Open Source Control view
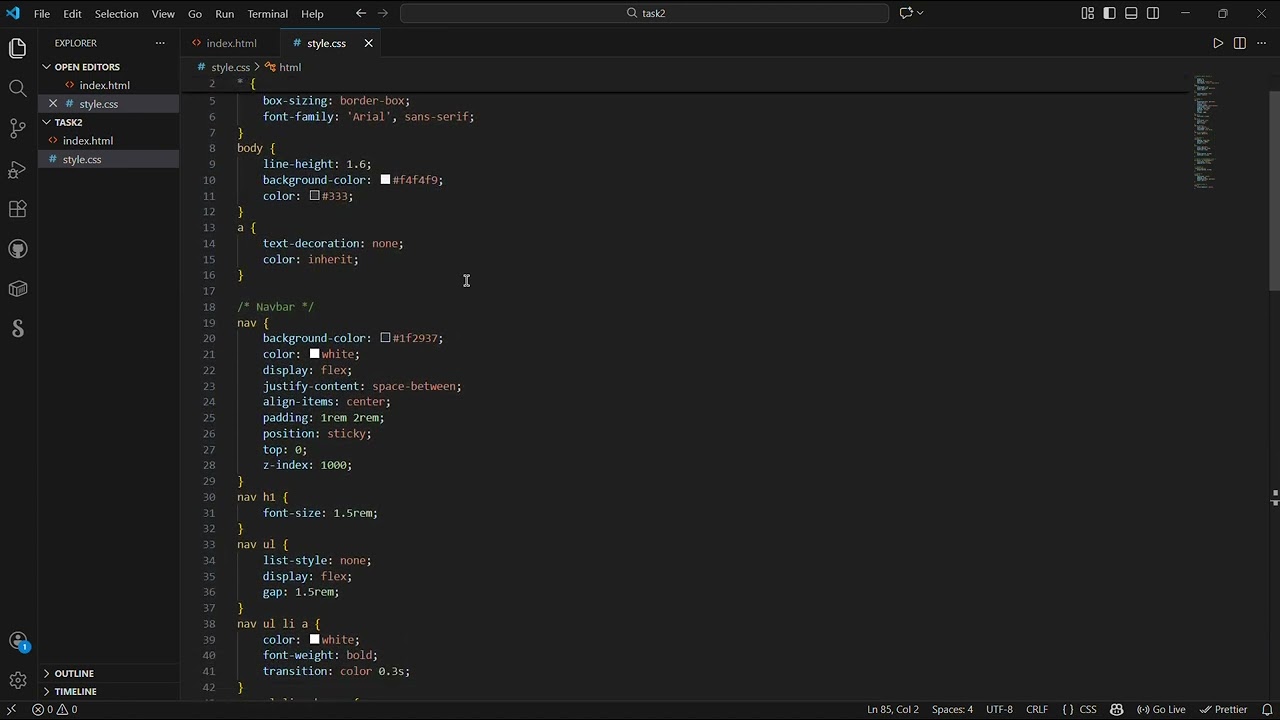Screen dimensions: 1280x720 (x=17, y=128)
